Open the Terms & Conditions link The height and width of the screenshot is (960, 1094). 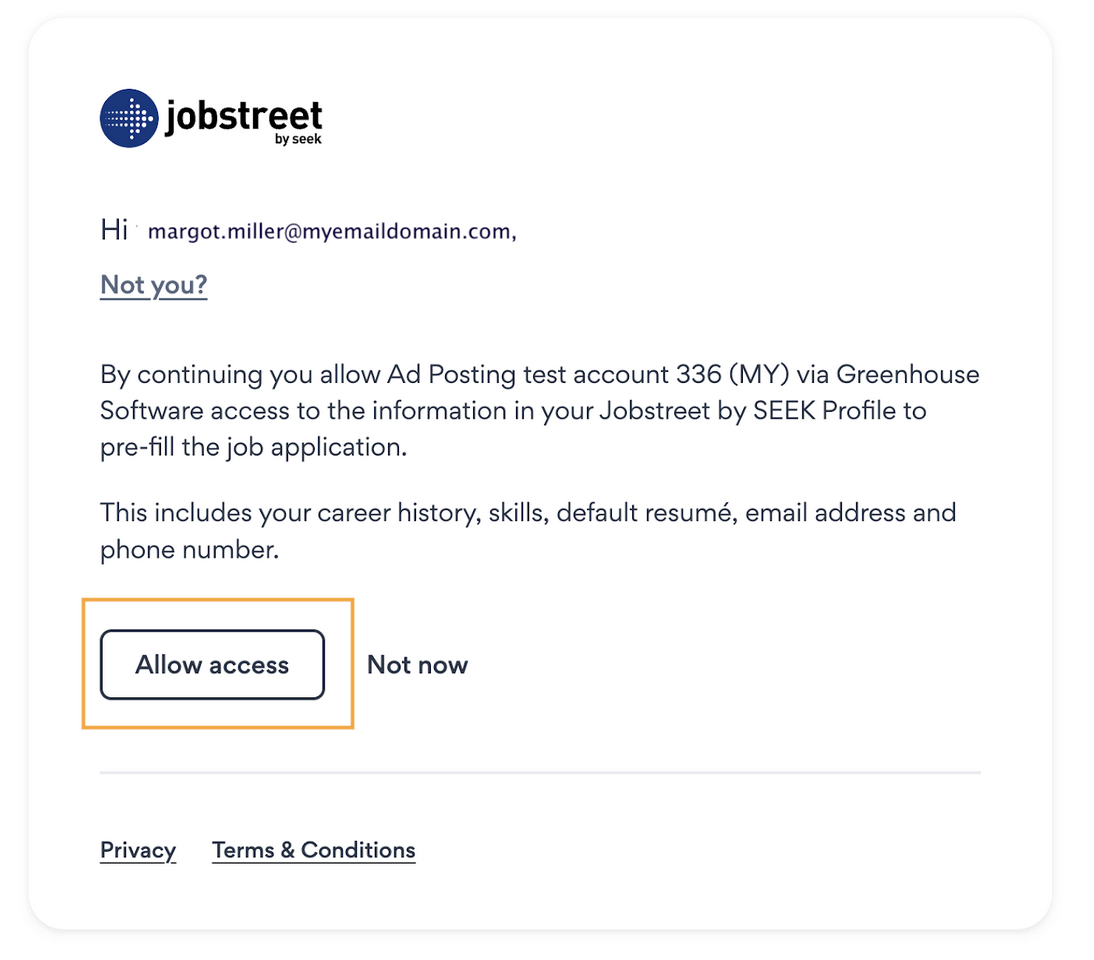tap(314, 851)
